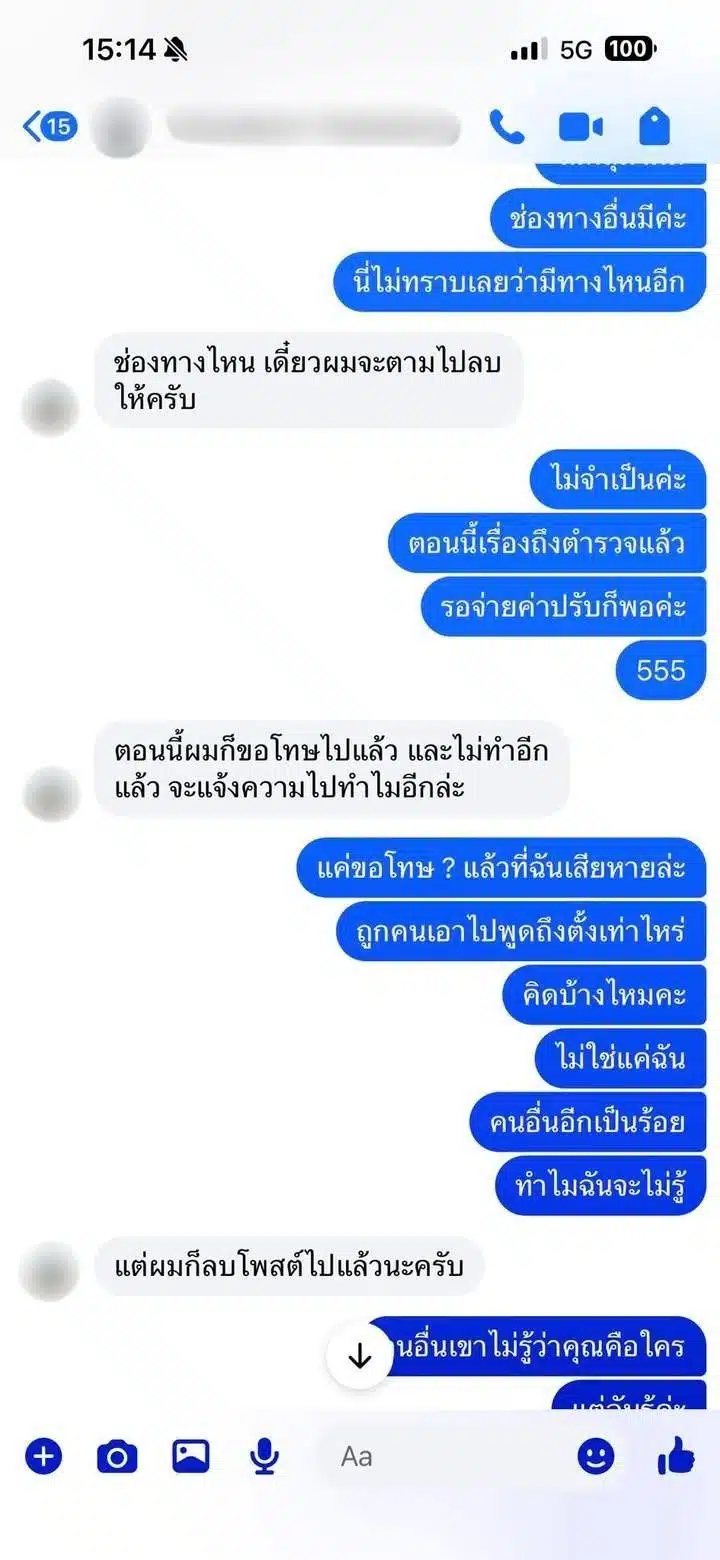Image resolution: width=720 pixels, height=1560 pixels.
Task: Open the plus attachments menu
Action: 43,1456
